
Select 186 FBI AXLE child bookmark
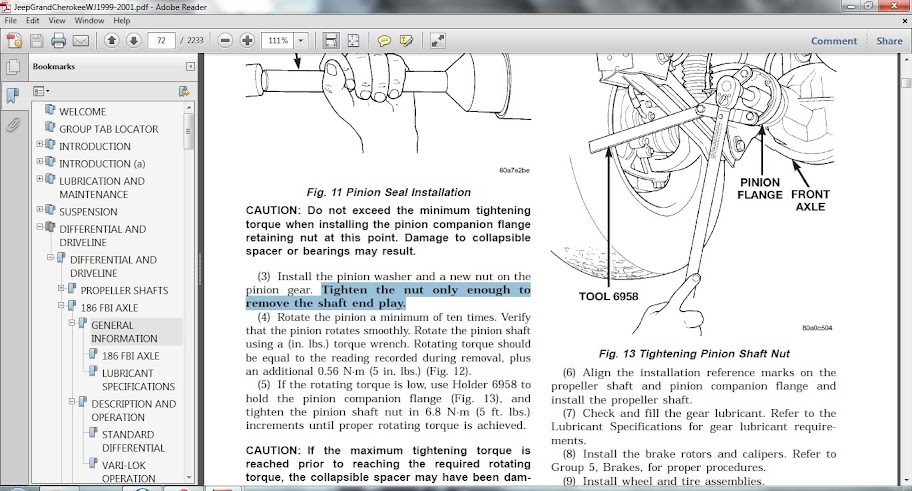(x=130, y=355)
